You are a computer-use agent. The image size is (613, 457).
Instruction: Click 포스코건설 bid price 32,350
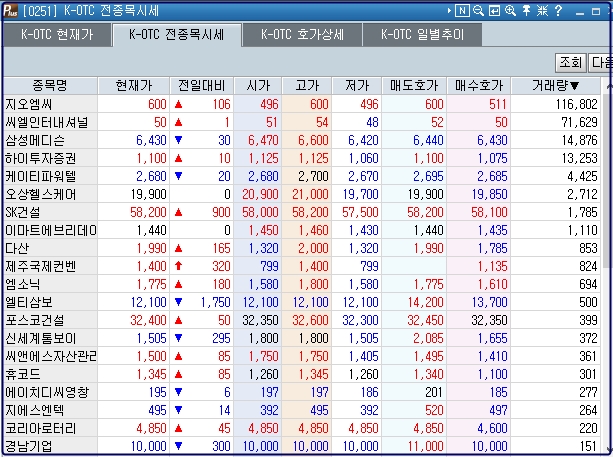coord(489,320)
